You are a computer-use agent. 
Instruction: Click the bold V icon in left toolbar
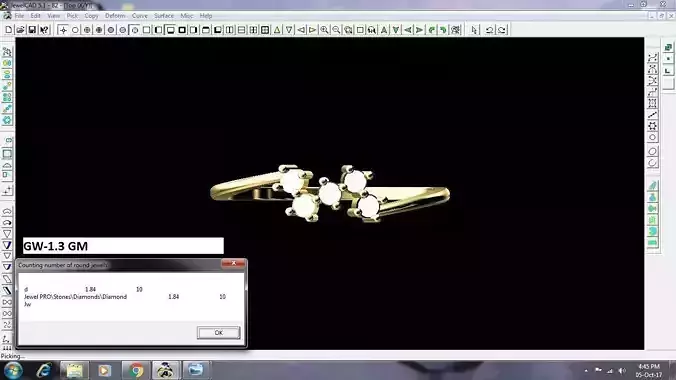coord(7,245)
